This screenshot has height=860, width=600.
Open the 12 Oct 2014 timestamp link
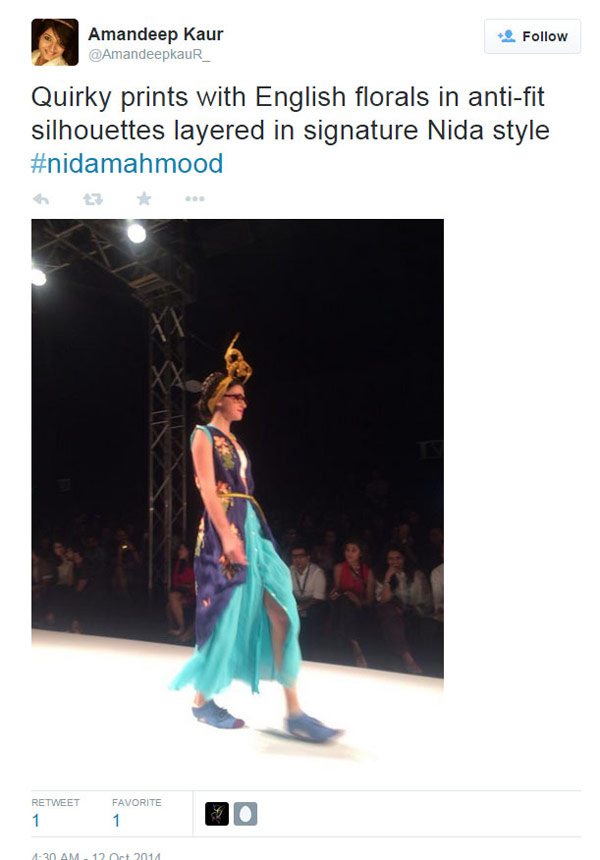96,856
